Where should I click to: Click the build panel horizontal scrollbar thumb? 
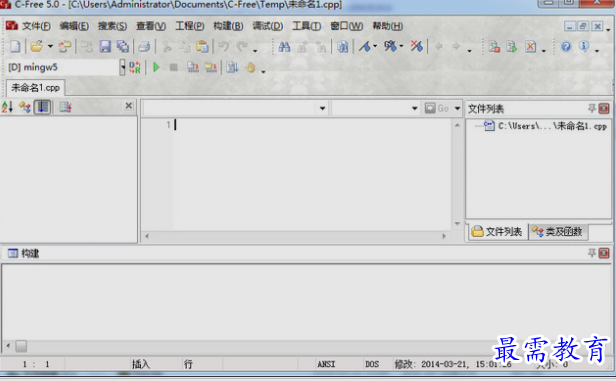click(x=21, y=346)
